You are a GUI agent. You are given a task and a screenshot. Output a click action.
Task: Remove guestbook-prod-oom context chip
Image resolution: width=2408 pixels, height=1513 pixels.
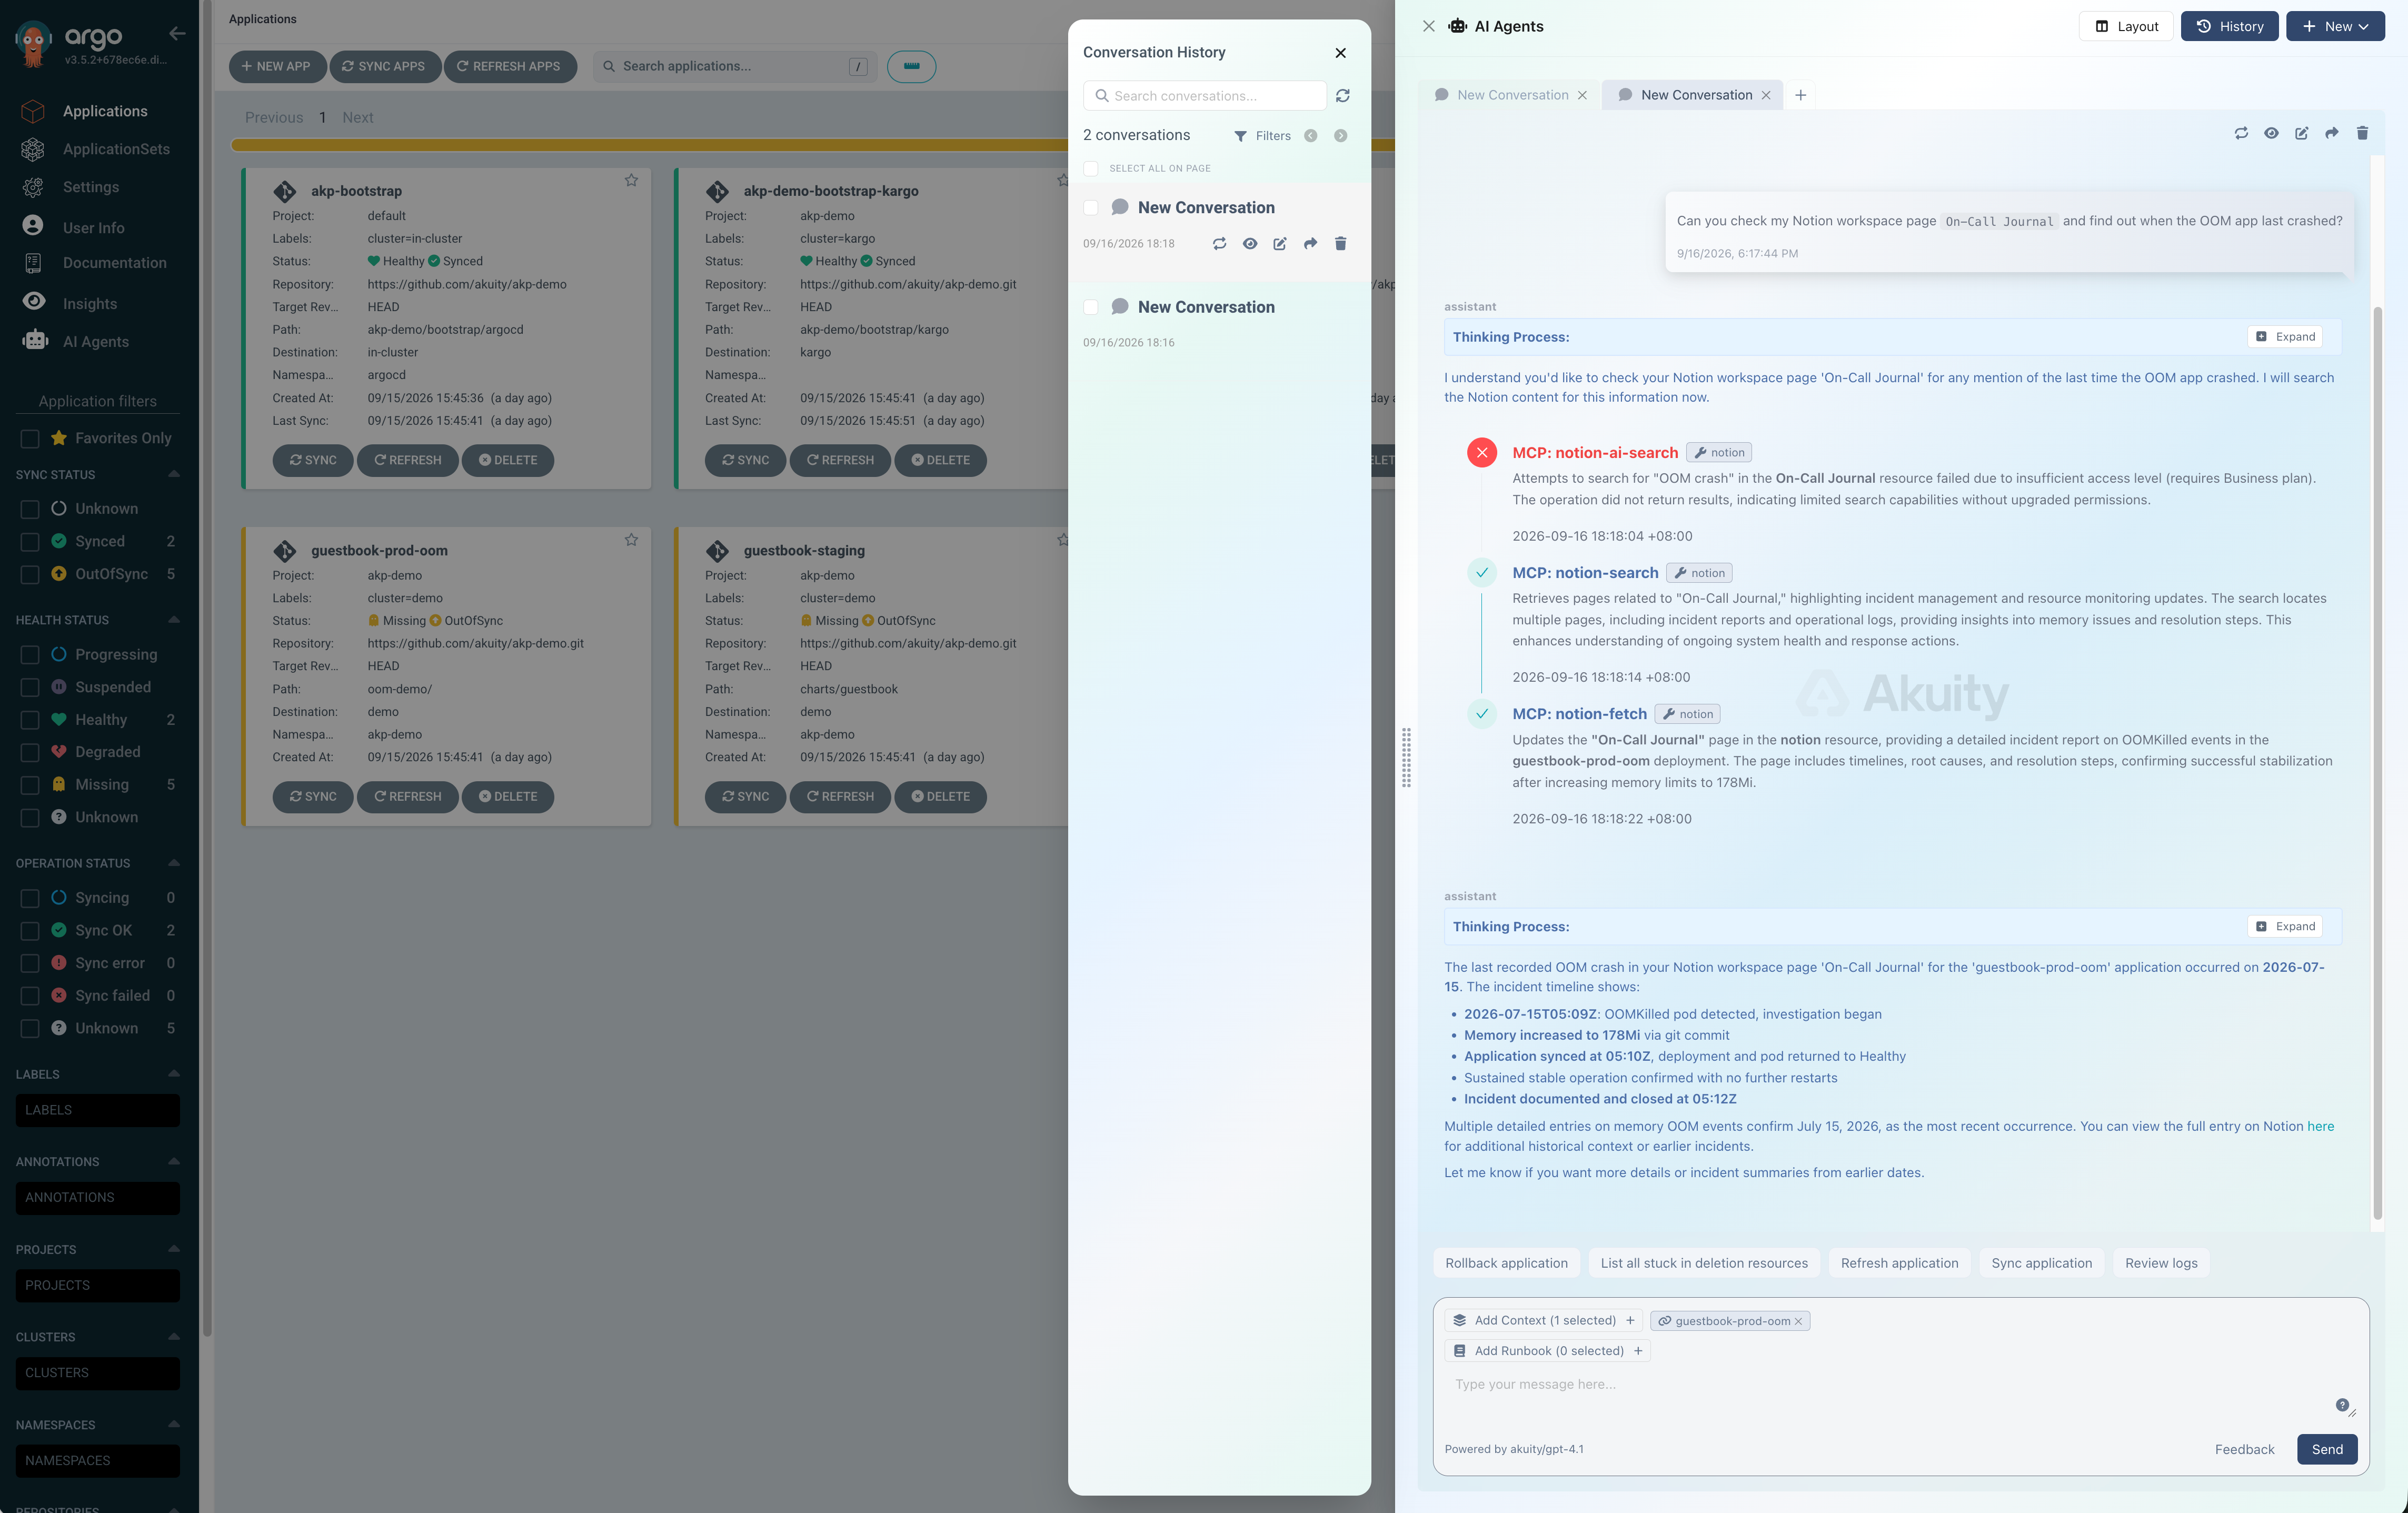1798,1321
